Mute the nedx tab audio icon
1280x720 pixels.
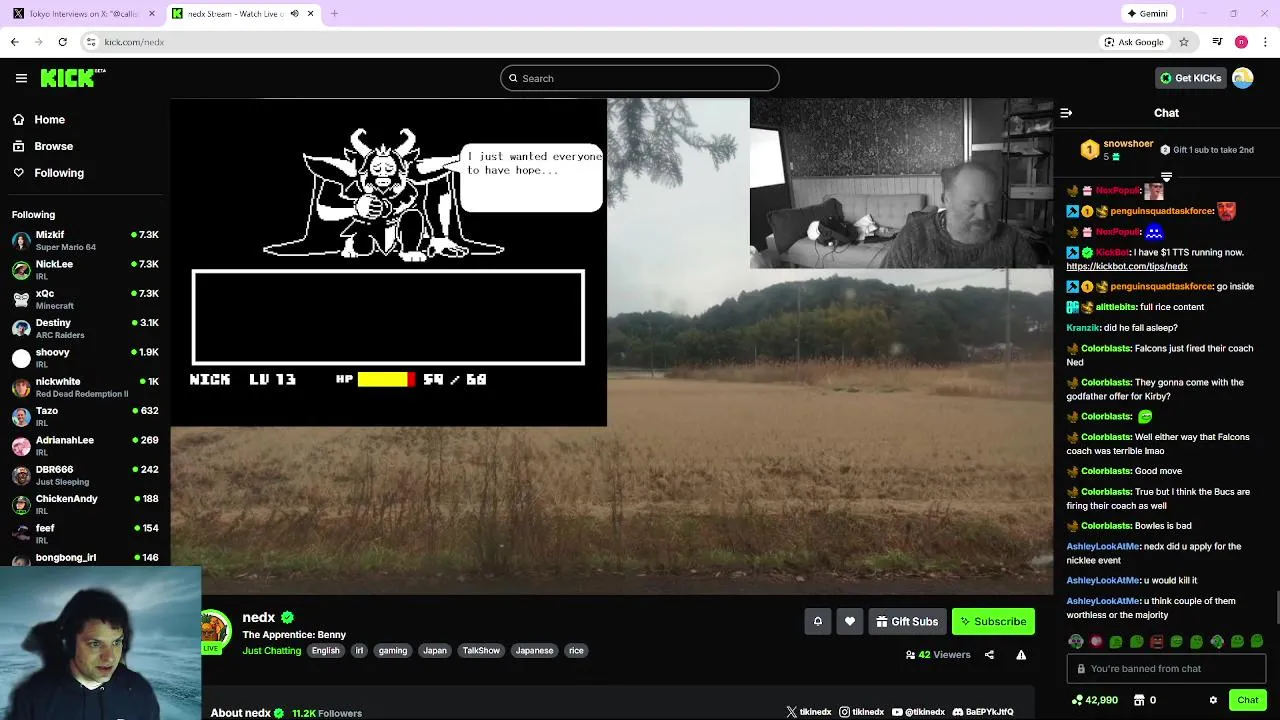tap(294, 14)
